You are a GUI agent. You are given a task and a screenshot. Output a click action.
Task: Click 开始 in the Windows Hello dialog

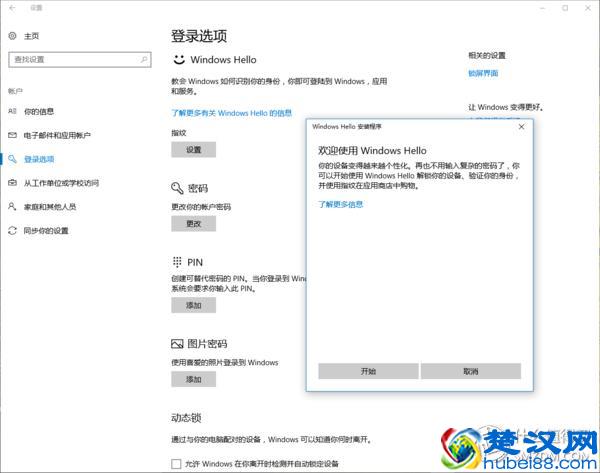368,371
